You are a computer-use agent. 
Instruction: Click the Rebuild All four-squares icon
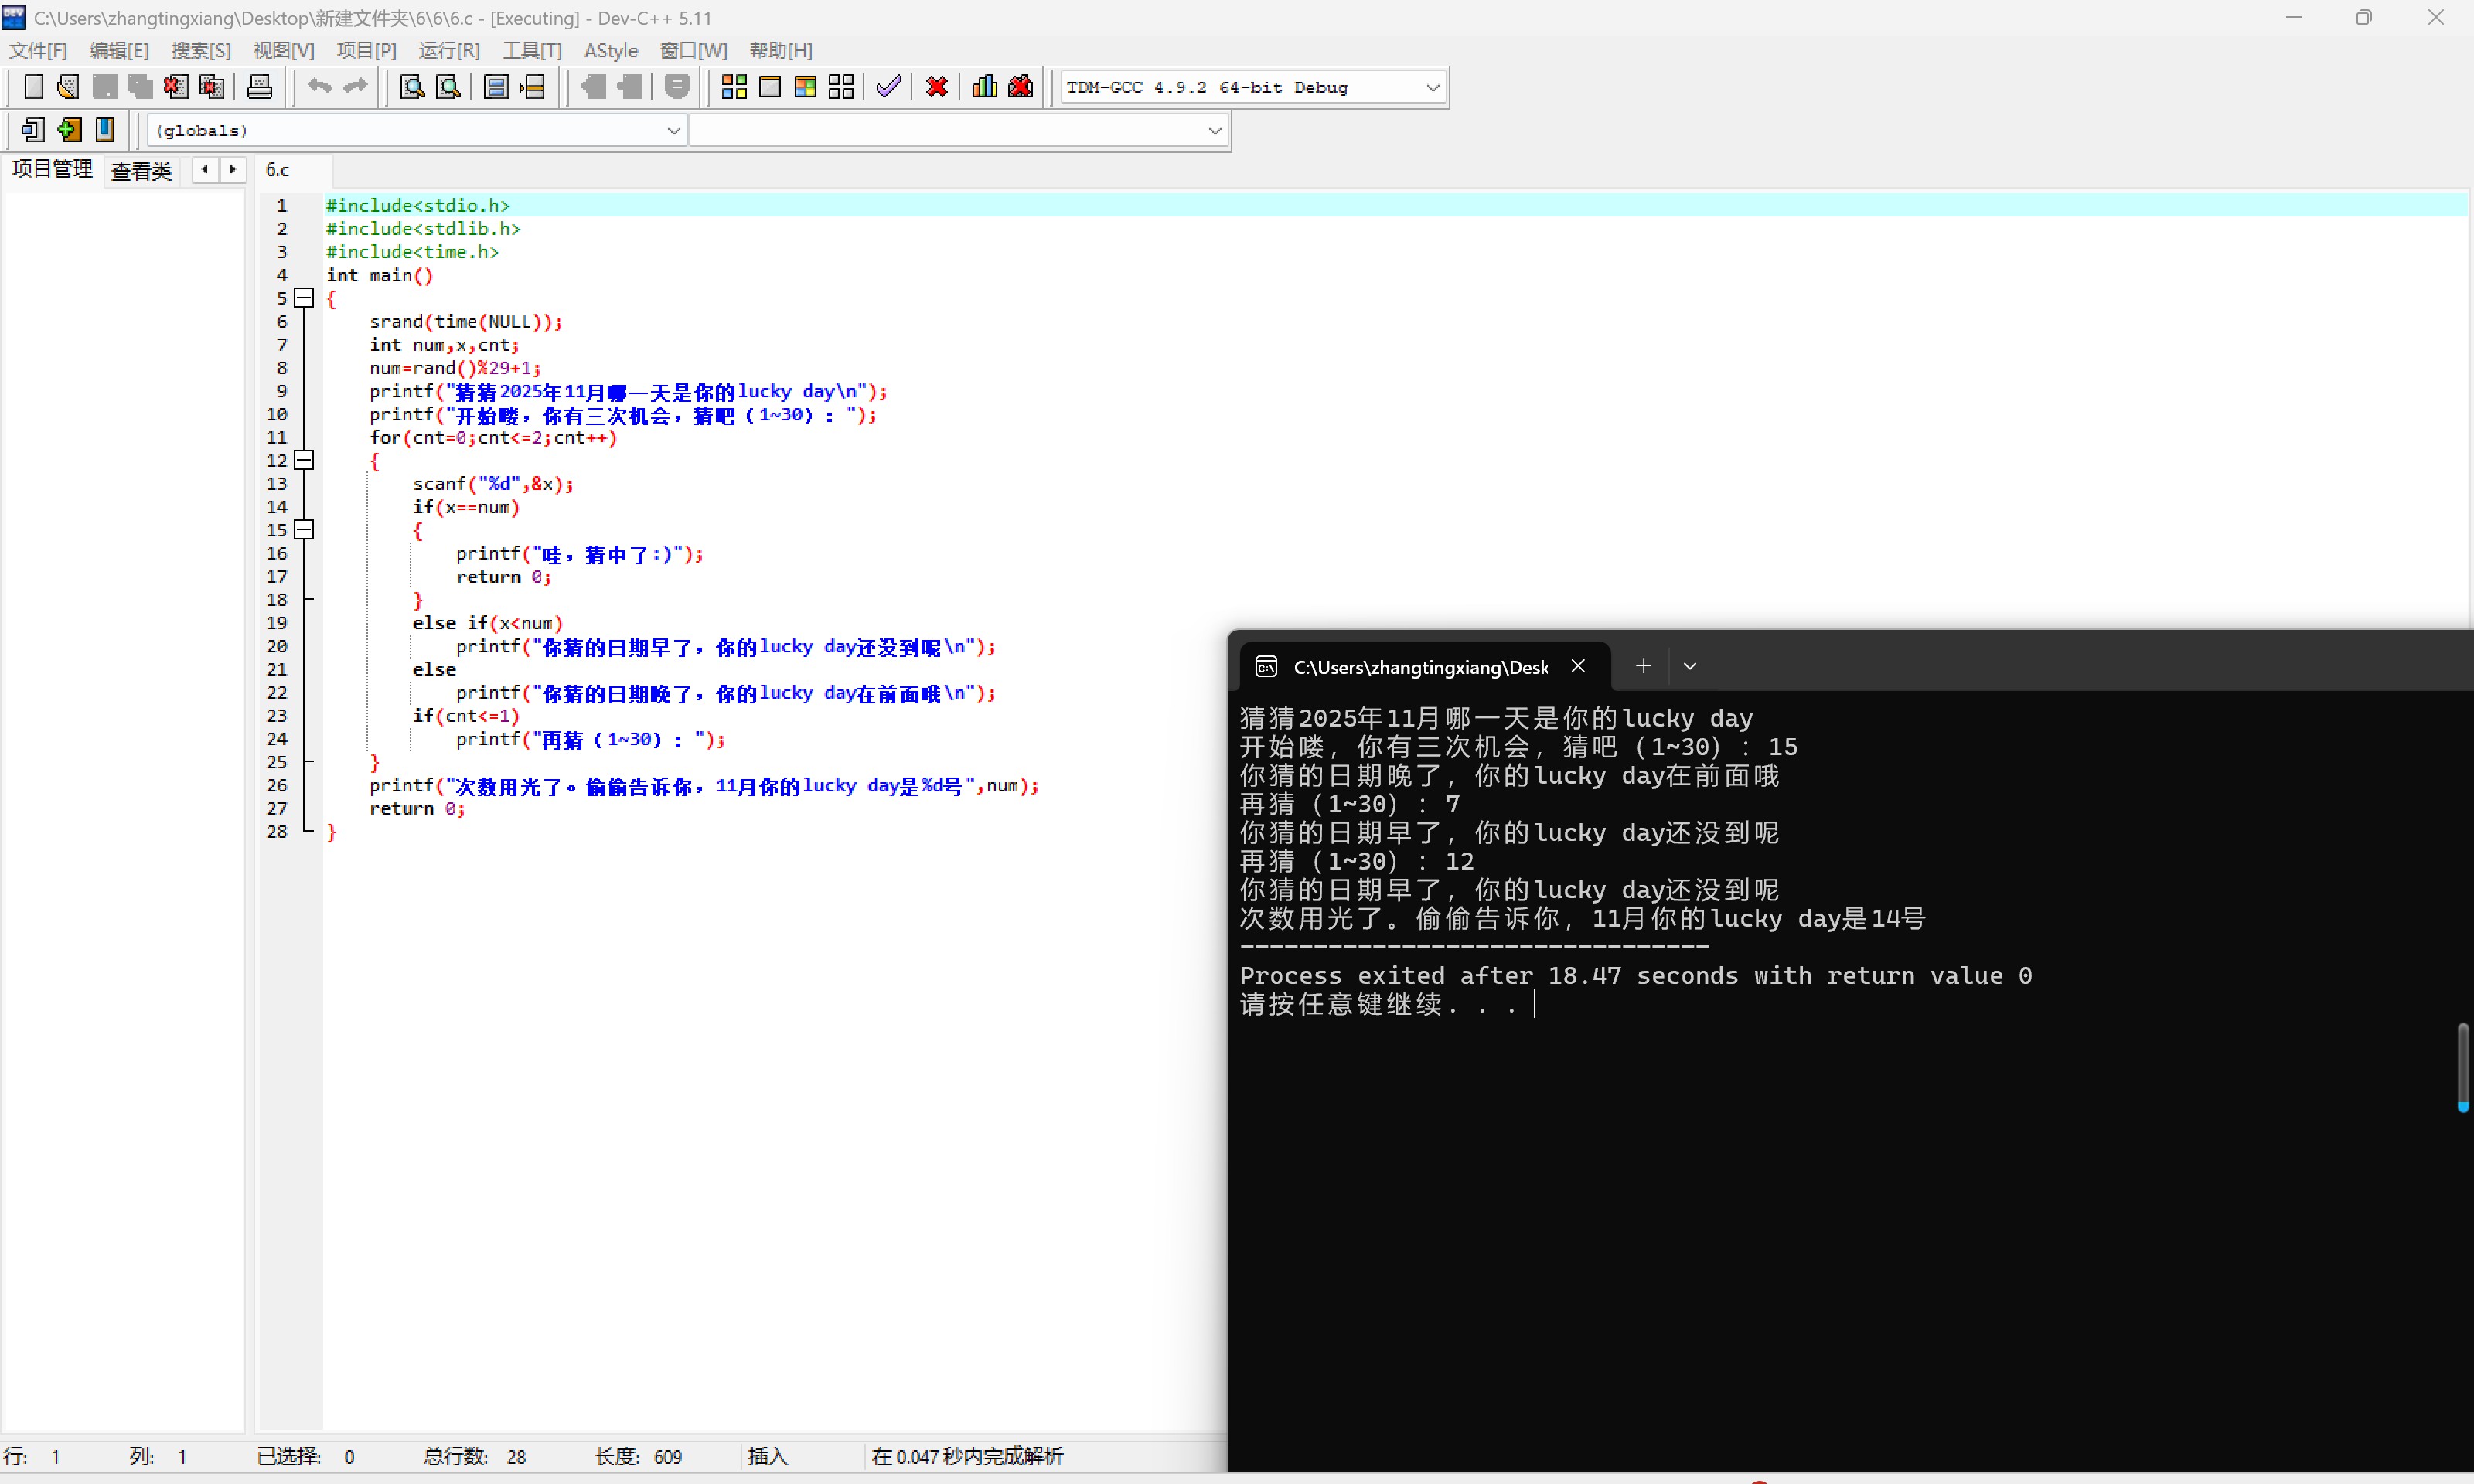(841, 87)
